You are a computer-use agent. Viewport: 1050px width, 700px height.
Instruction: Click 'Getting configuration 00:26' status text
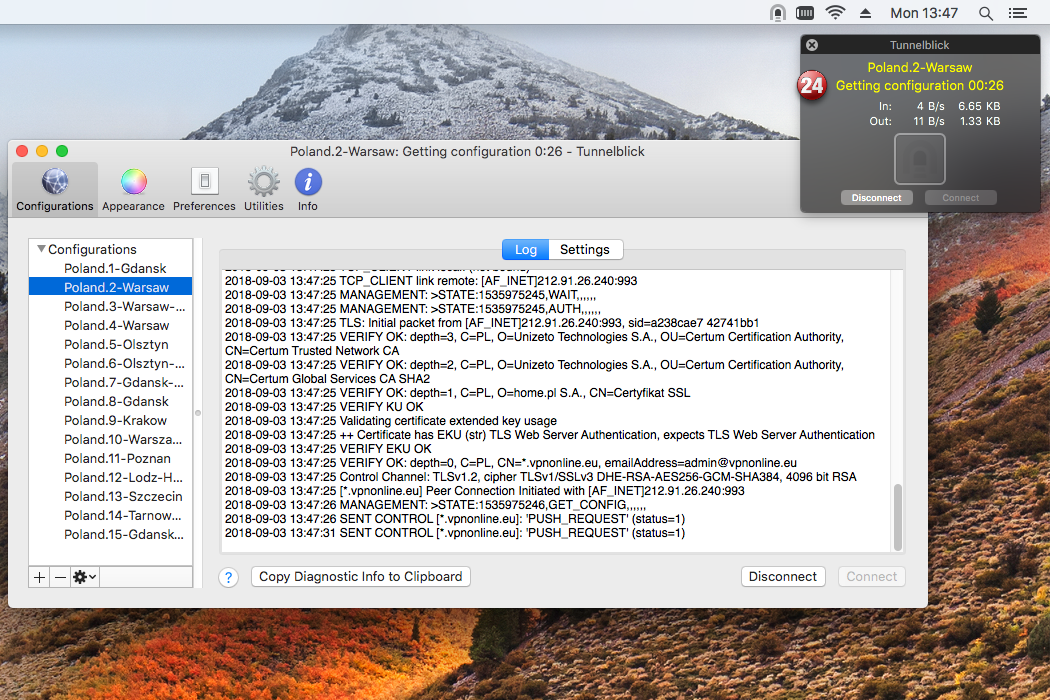(919, 85)
